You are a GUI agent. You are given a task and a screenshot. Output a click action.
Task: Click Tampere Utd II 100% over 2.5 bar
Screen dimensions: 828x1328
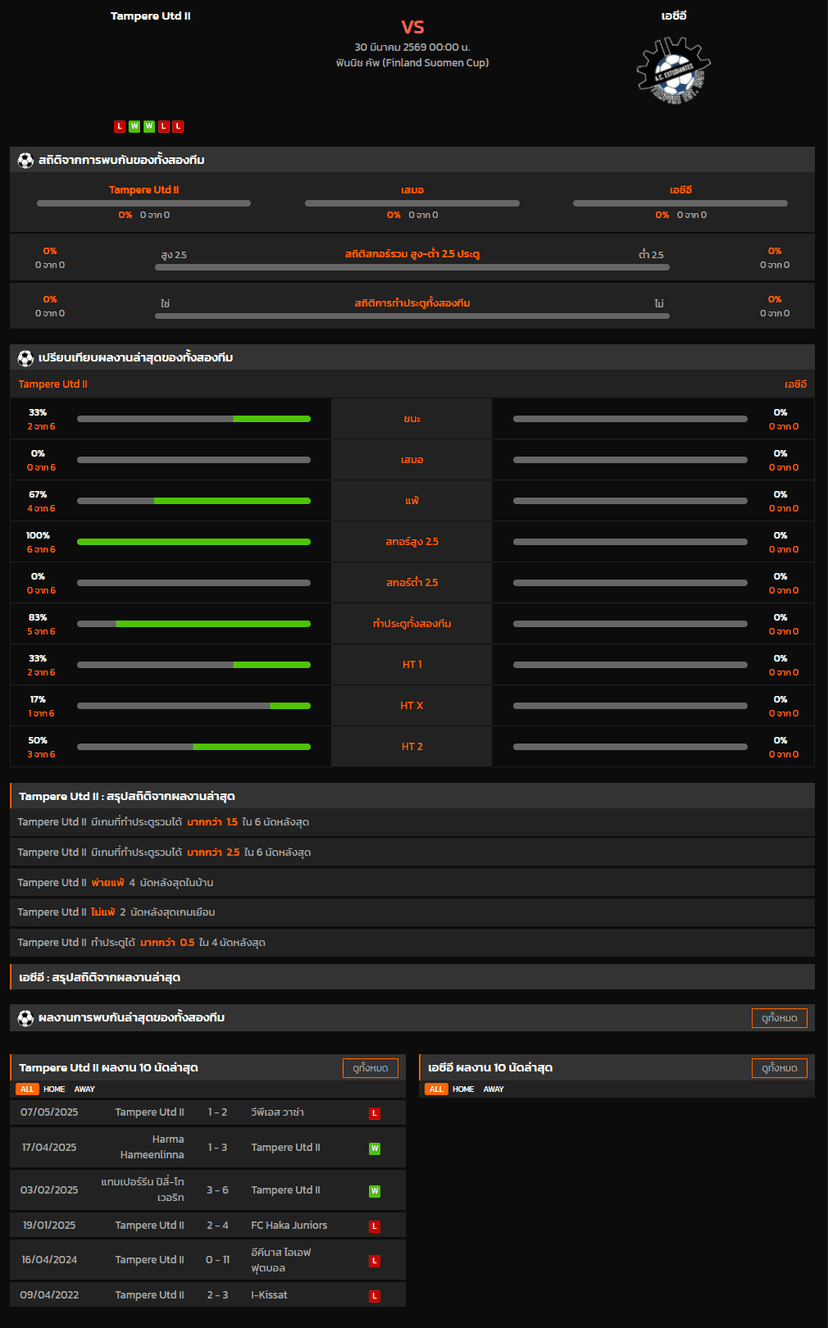(x=194, y=542)
